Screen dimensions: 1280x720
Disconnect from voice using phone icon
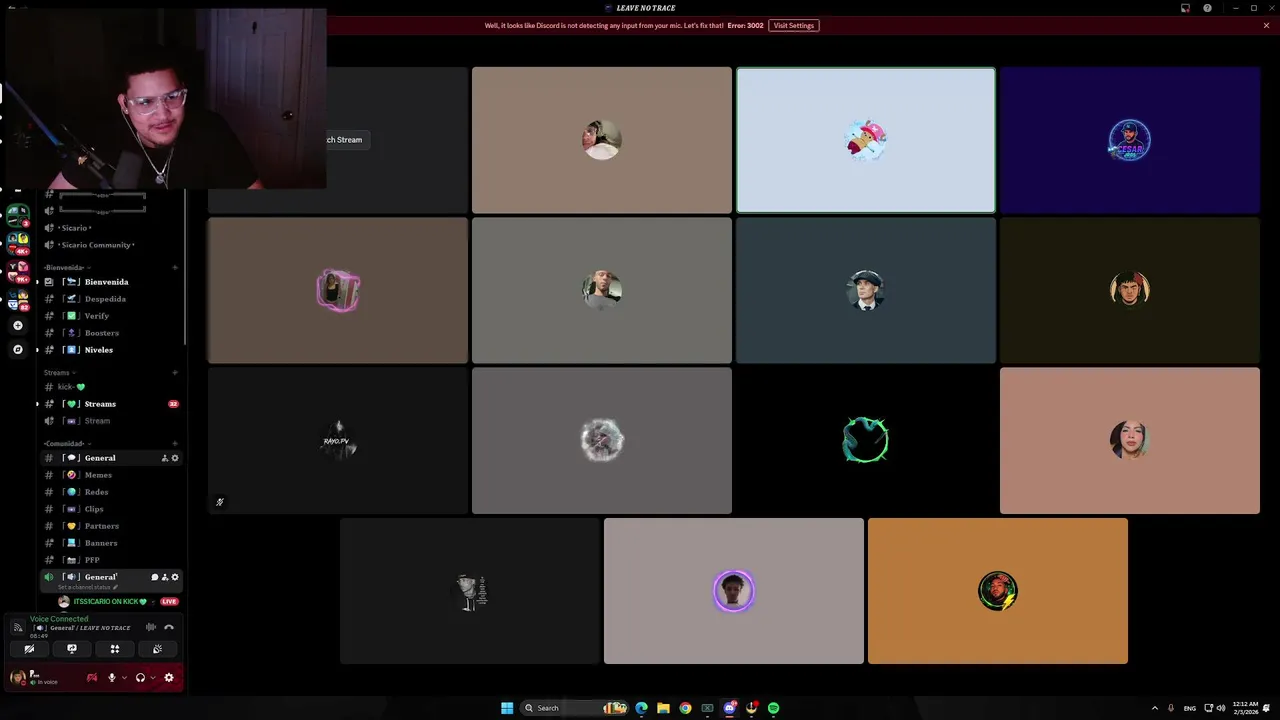point(169,627)
